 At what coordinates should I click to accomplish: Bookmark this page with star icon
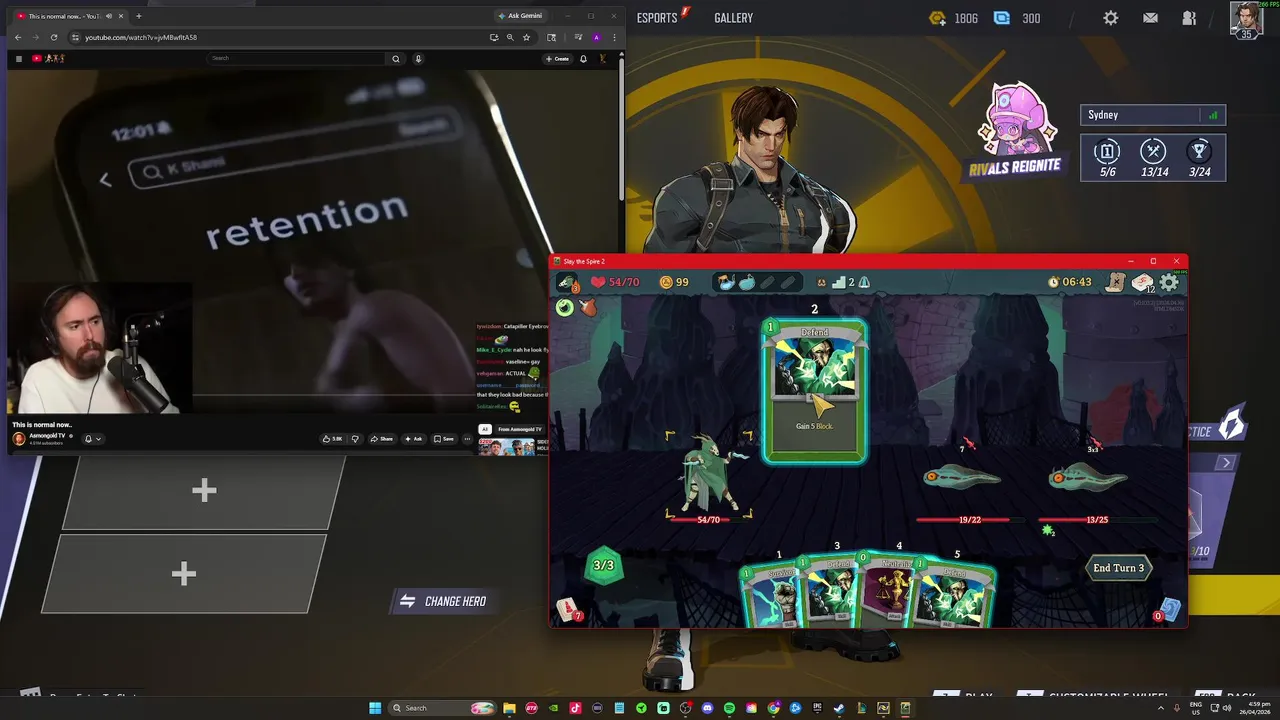[x=527, y=37]
